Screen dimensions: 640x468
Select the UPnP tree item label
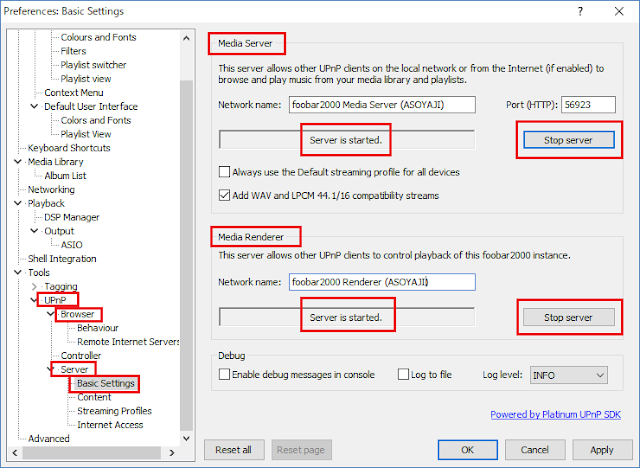coord(55,300)
